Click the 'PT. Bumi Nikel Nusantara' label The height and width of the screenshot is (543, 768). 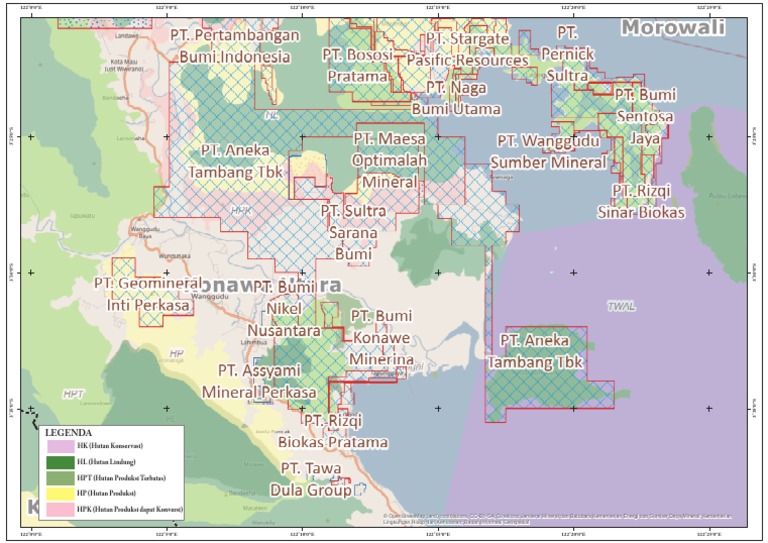(x=284, y=309)
